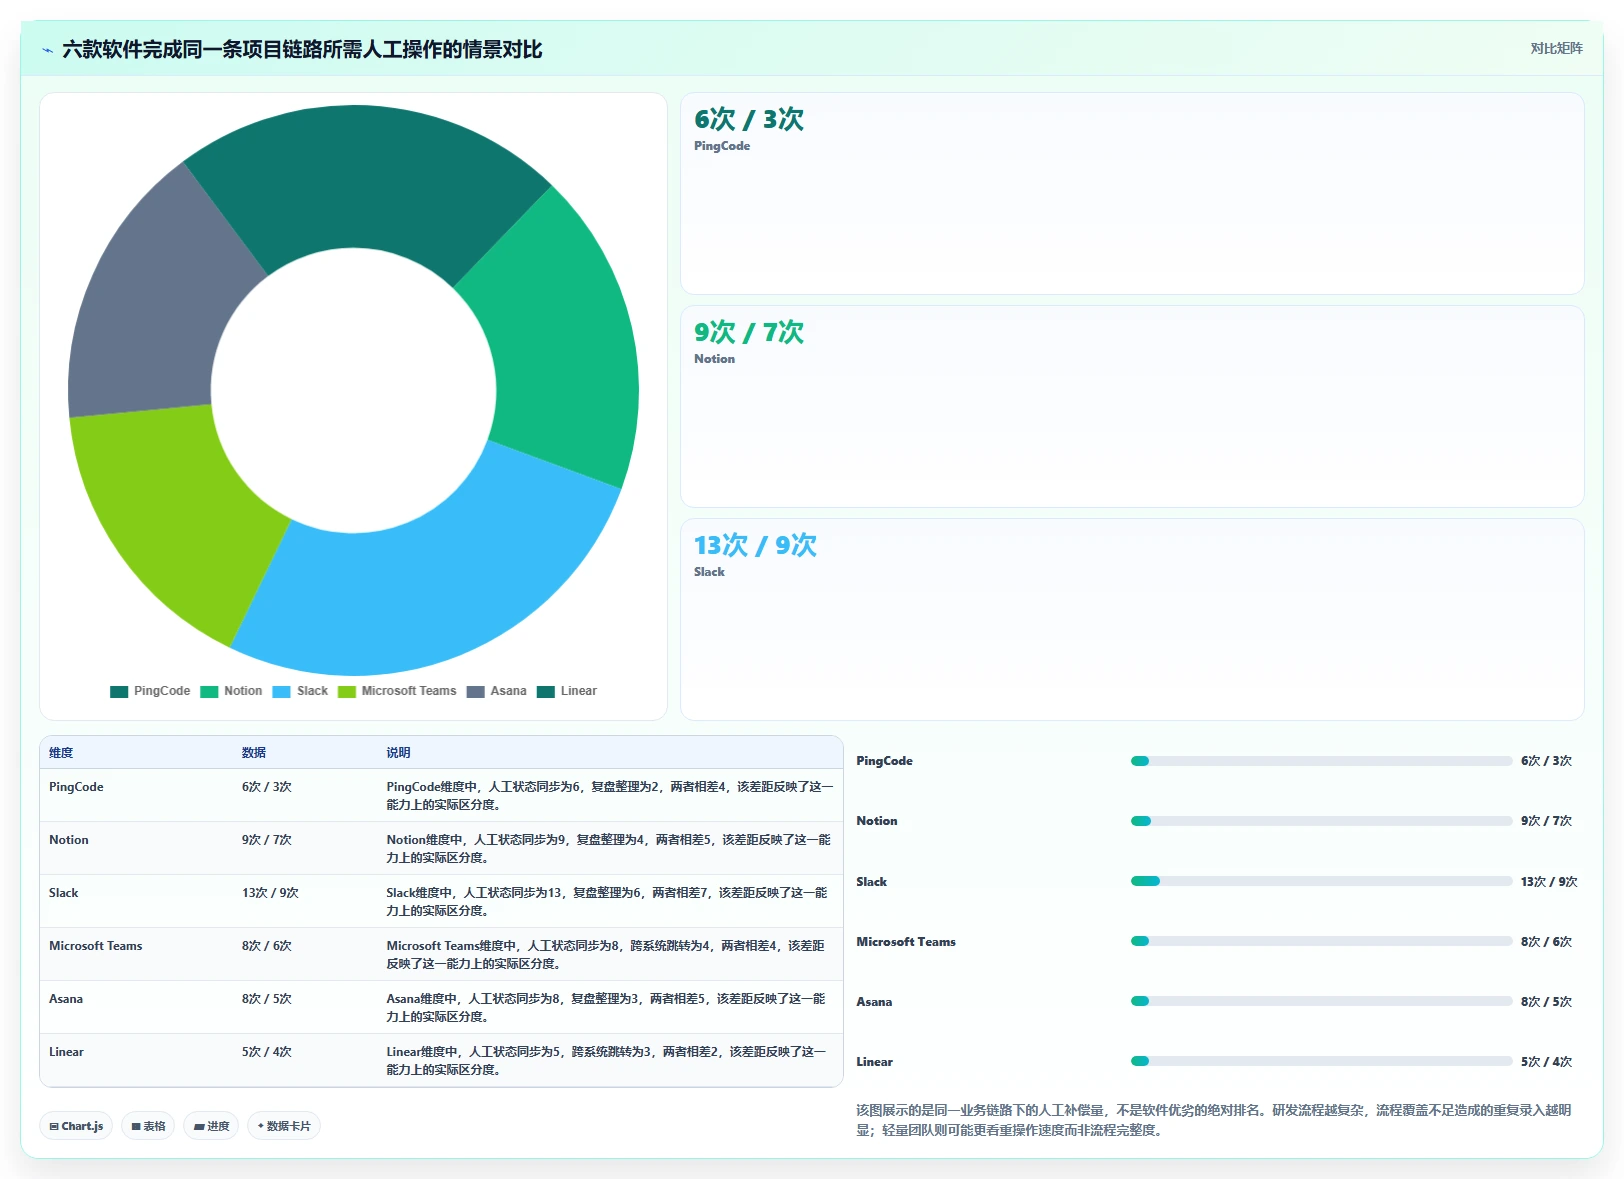Image resolution: width=1624 pixels, height=1179 pixels.
Task: Click the Chart.js tag chip
Action: (x=76, y=1126)
